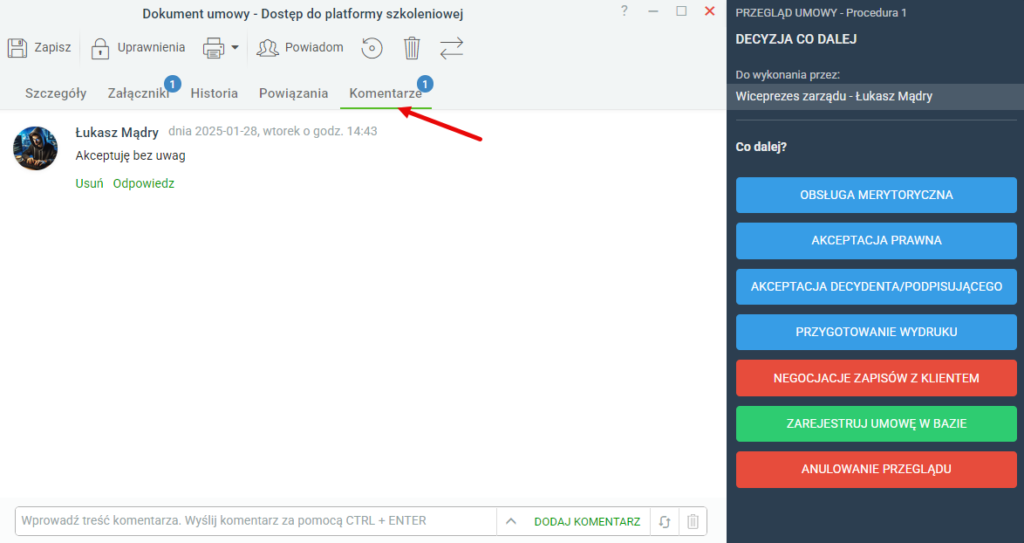This screenshot has width=1024, height=543.
Task: Click Łukasz Mądry comment author name
Action: (x=117, y=132)
